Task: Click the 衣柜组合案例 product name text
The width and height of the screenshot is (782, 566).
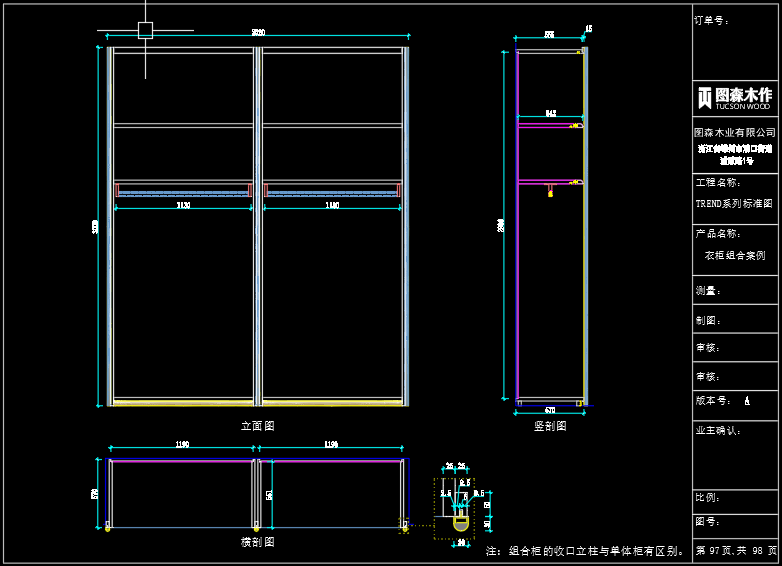Action: [734, 255]
